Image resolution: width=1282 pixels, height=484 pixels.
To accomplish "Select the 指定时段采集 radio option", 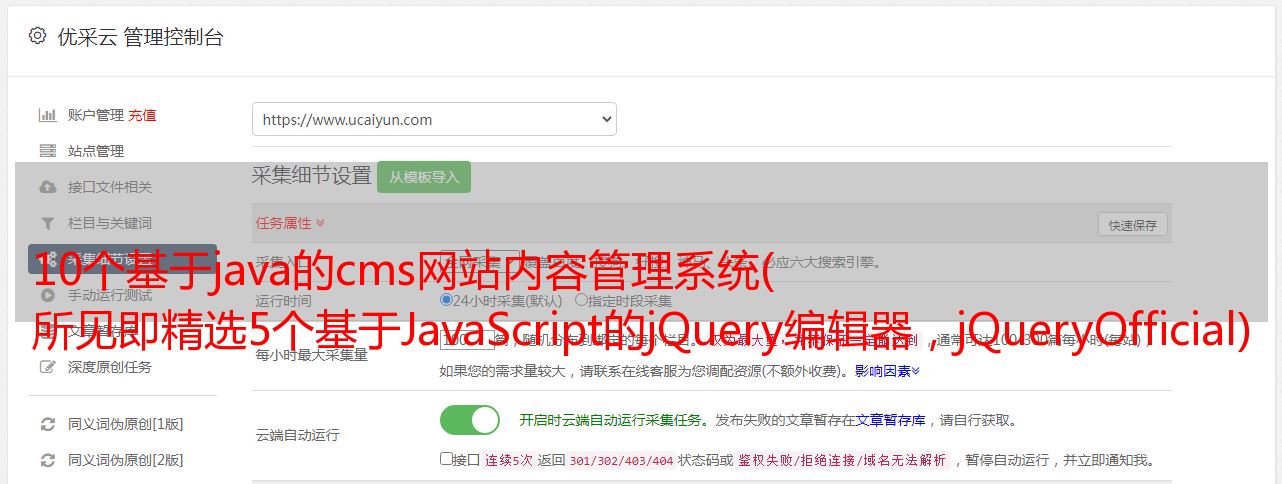I will click(581, 300).
